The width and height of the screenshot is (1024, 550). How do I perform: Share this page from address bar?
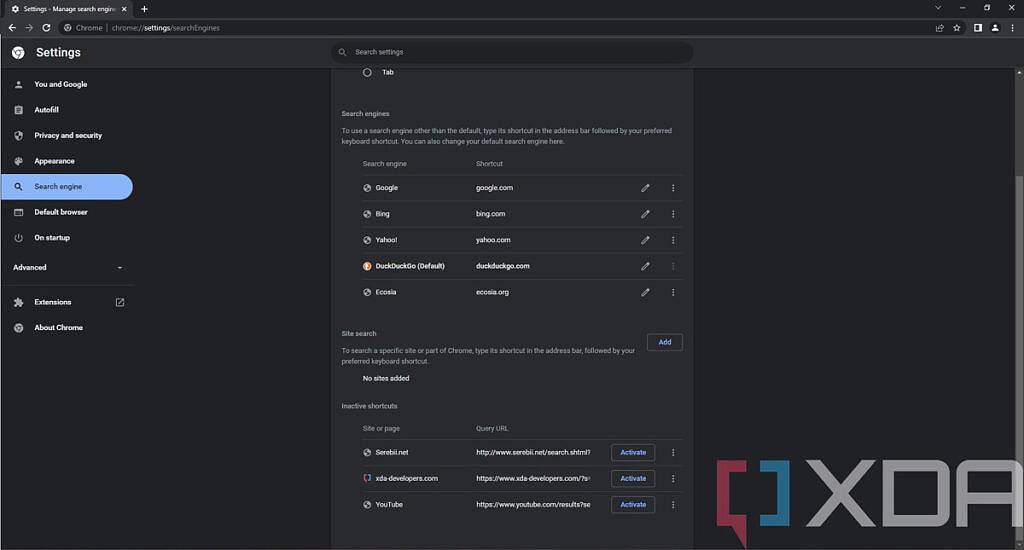[939, 28]
